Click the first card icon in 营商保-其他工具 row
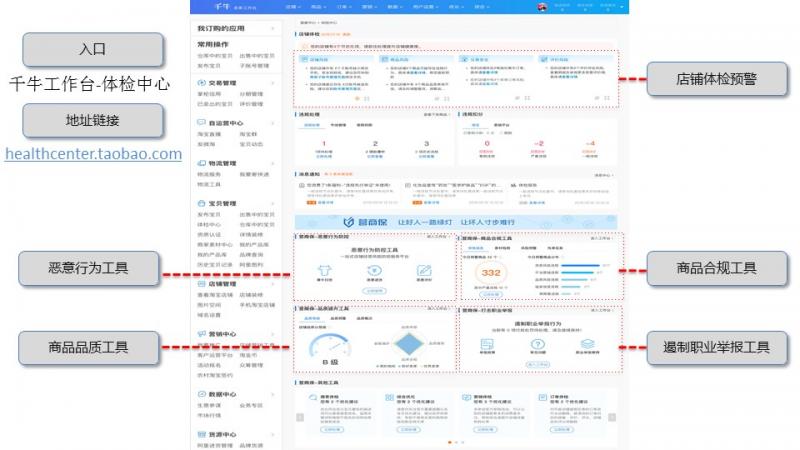Screen dimensions: 800x450 tap(313, 397)
